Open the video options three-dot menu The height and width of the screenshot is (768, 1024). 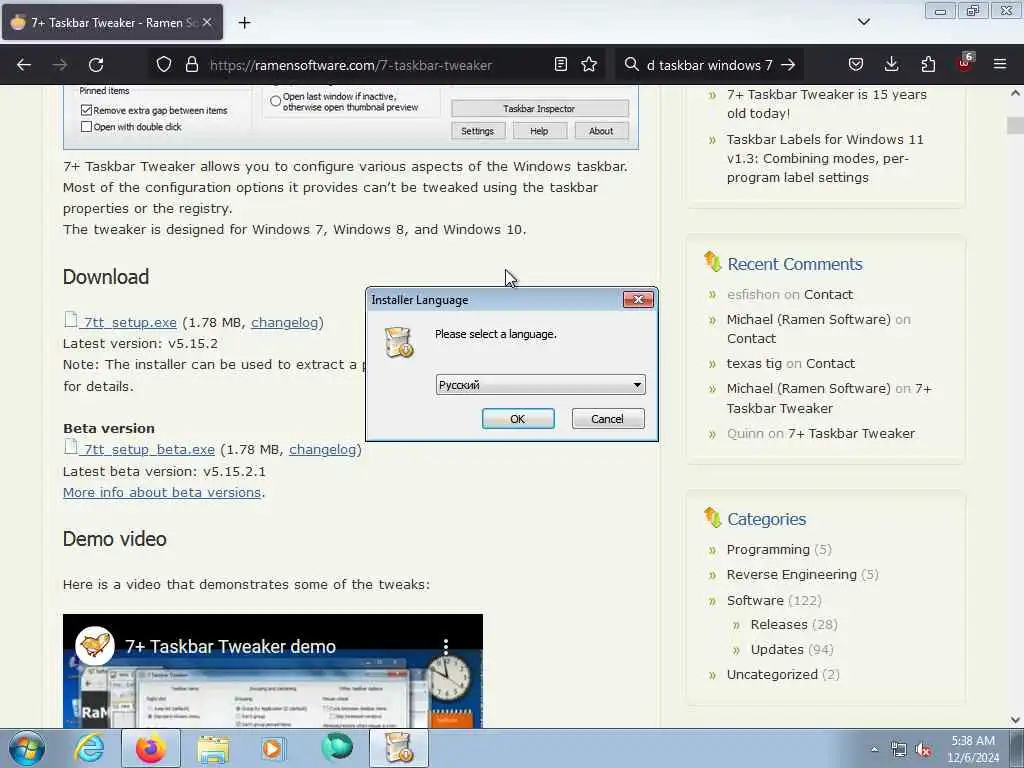pyautogui.click(x=446, y=646)
